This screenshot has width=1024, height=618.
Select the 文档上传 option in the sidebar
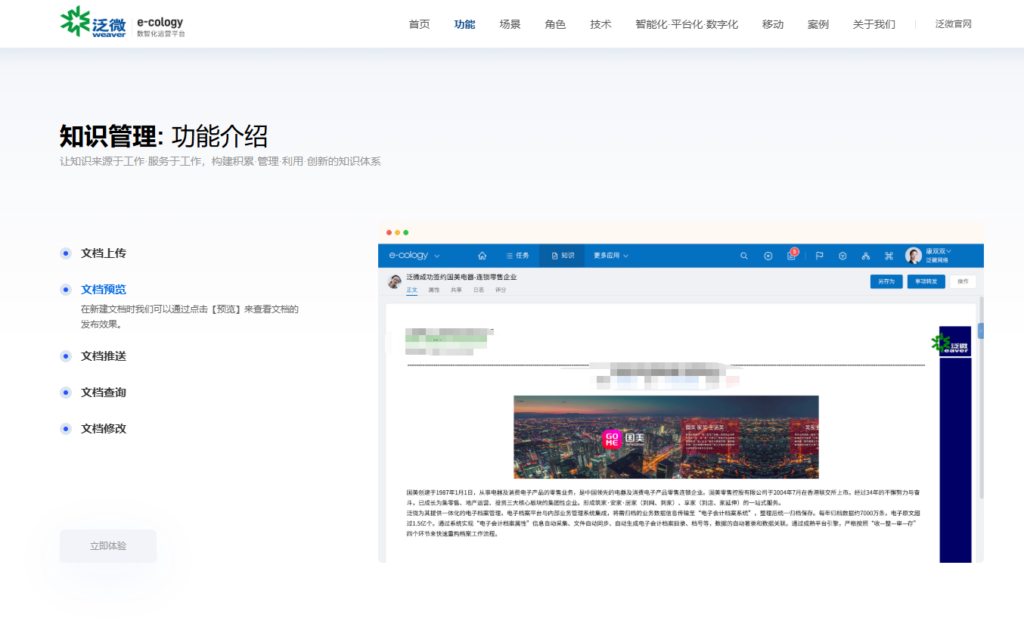tap(105, 254)
